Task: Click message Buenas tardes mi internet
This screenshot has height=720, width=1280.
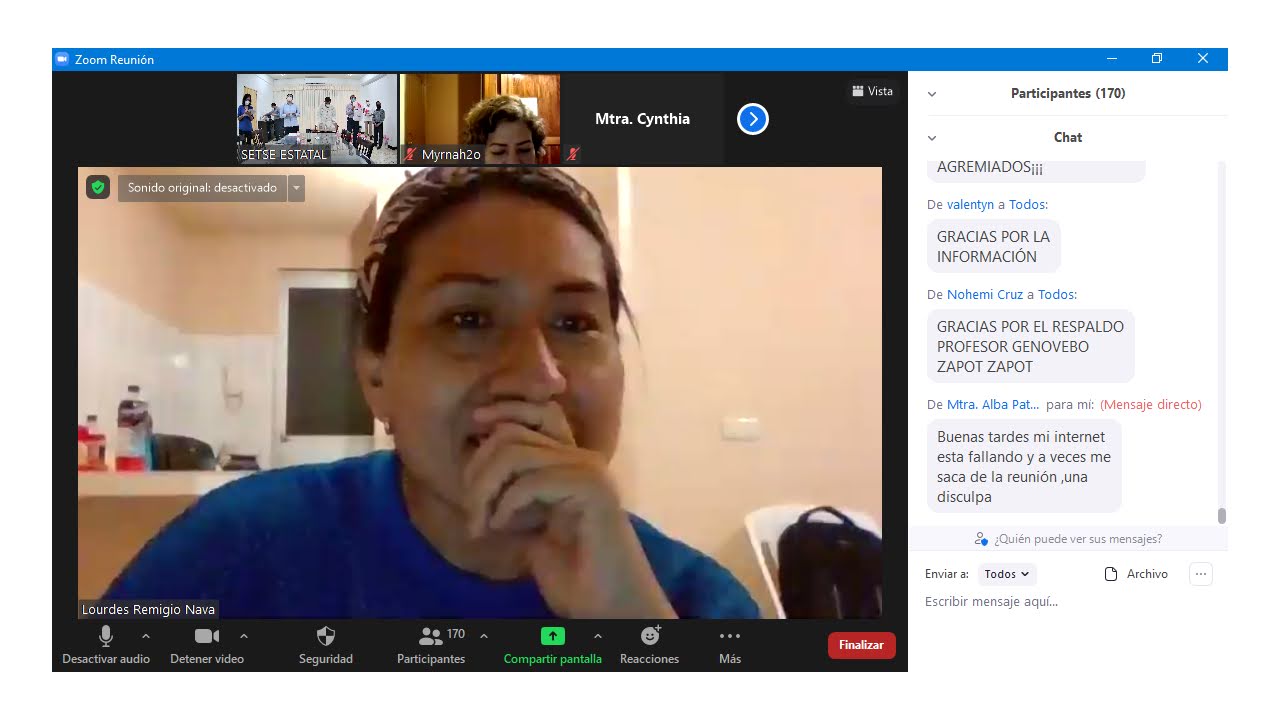Action: [1024, 467]
